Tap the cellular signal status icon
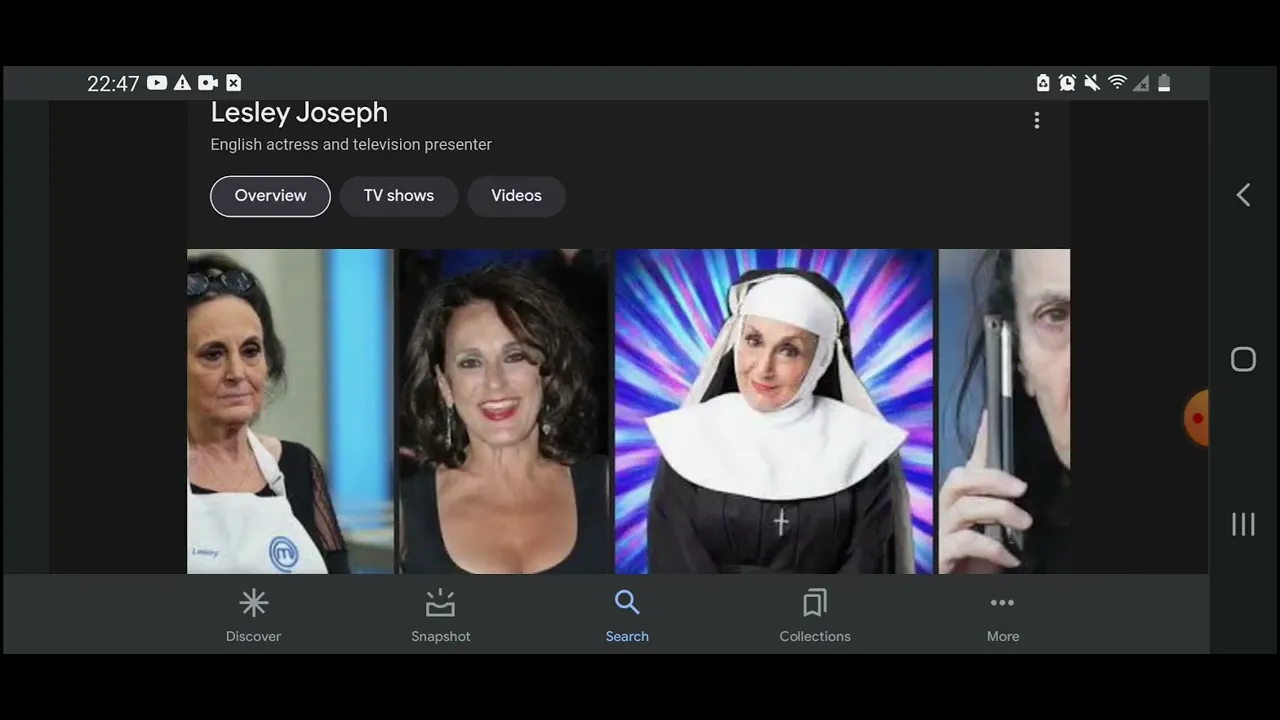This screenshot has height=720, width=1280. click(x=1141, y=83)
